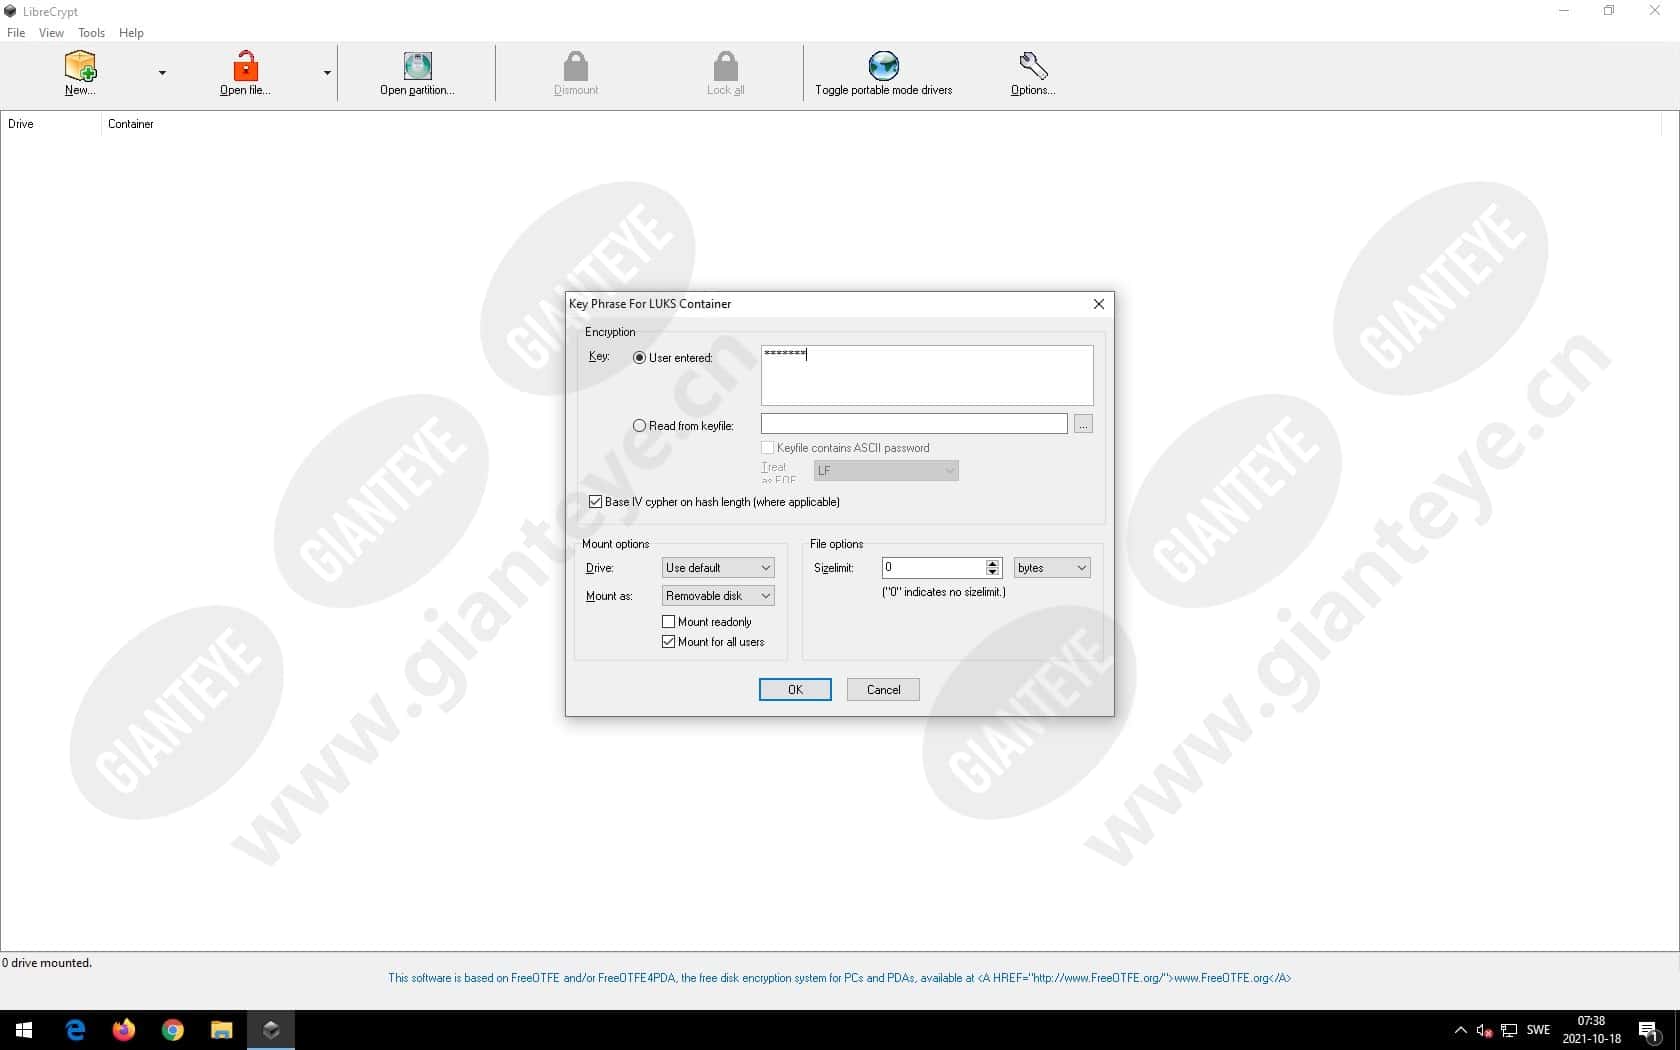Screen dimensions: 1680x1050
Task: Click the "0 drive mounted." status text
Action: pyautogui.click(x=47, y=963)
